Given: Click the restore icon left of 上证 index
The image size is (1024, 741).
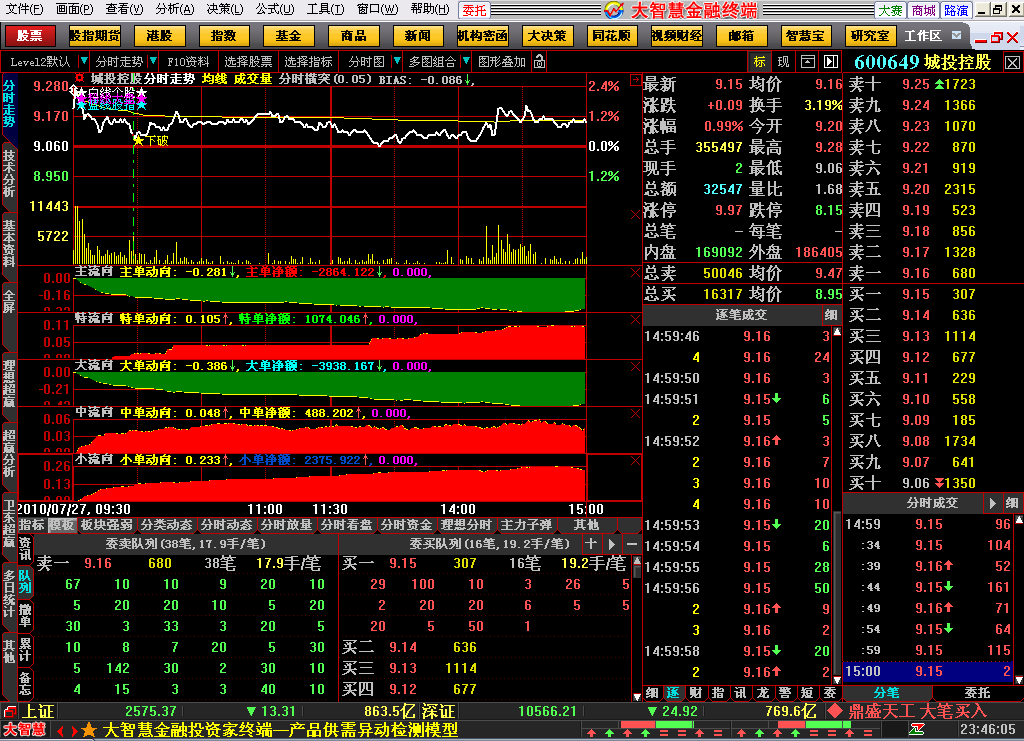Looking at the screenshot, I should 9,711.
